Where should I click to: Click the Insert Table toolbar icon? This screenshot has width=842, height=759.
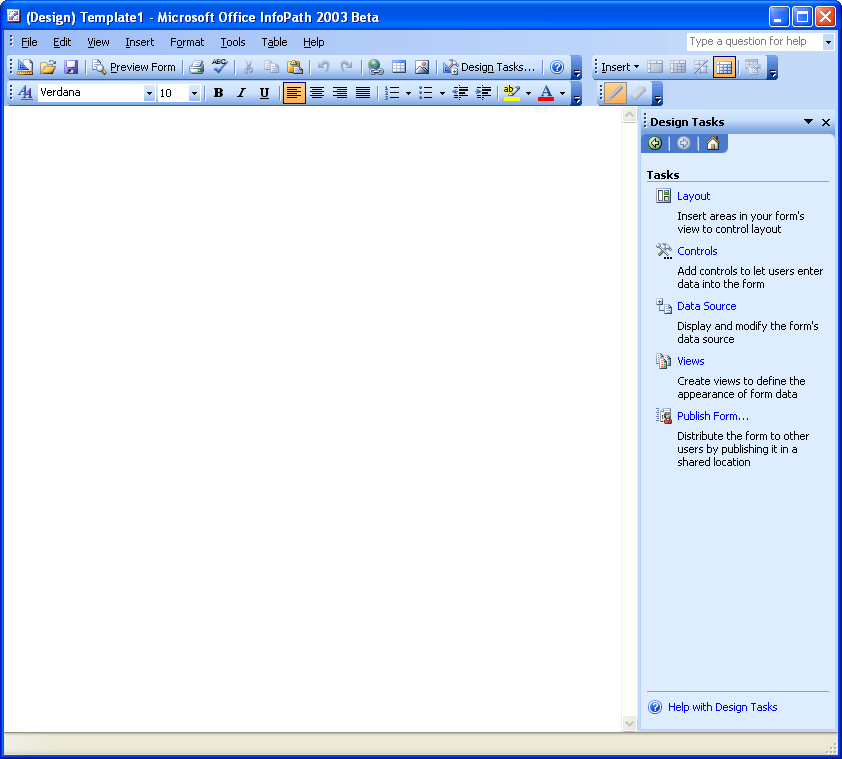(399, 67)
